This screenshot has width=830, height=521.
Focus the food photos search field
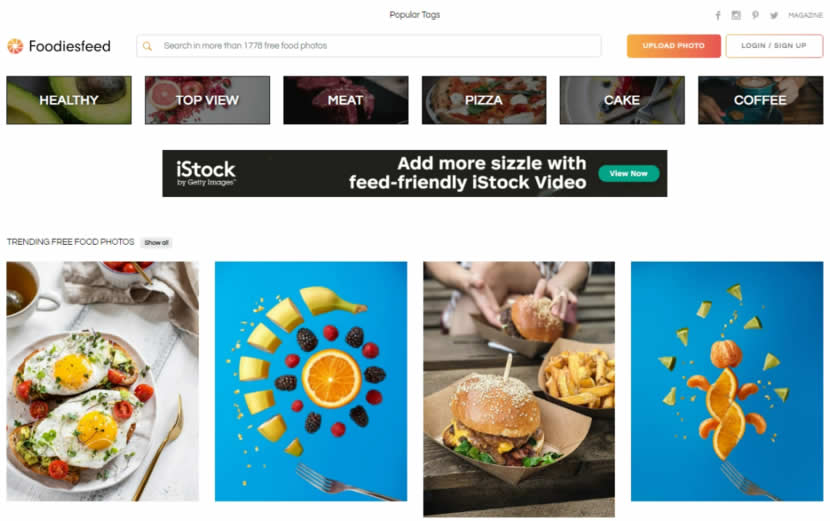click(368, 46)
